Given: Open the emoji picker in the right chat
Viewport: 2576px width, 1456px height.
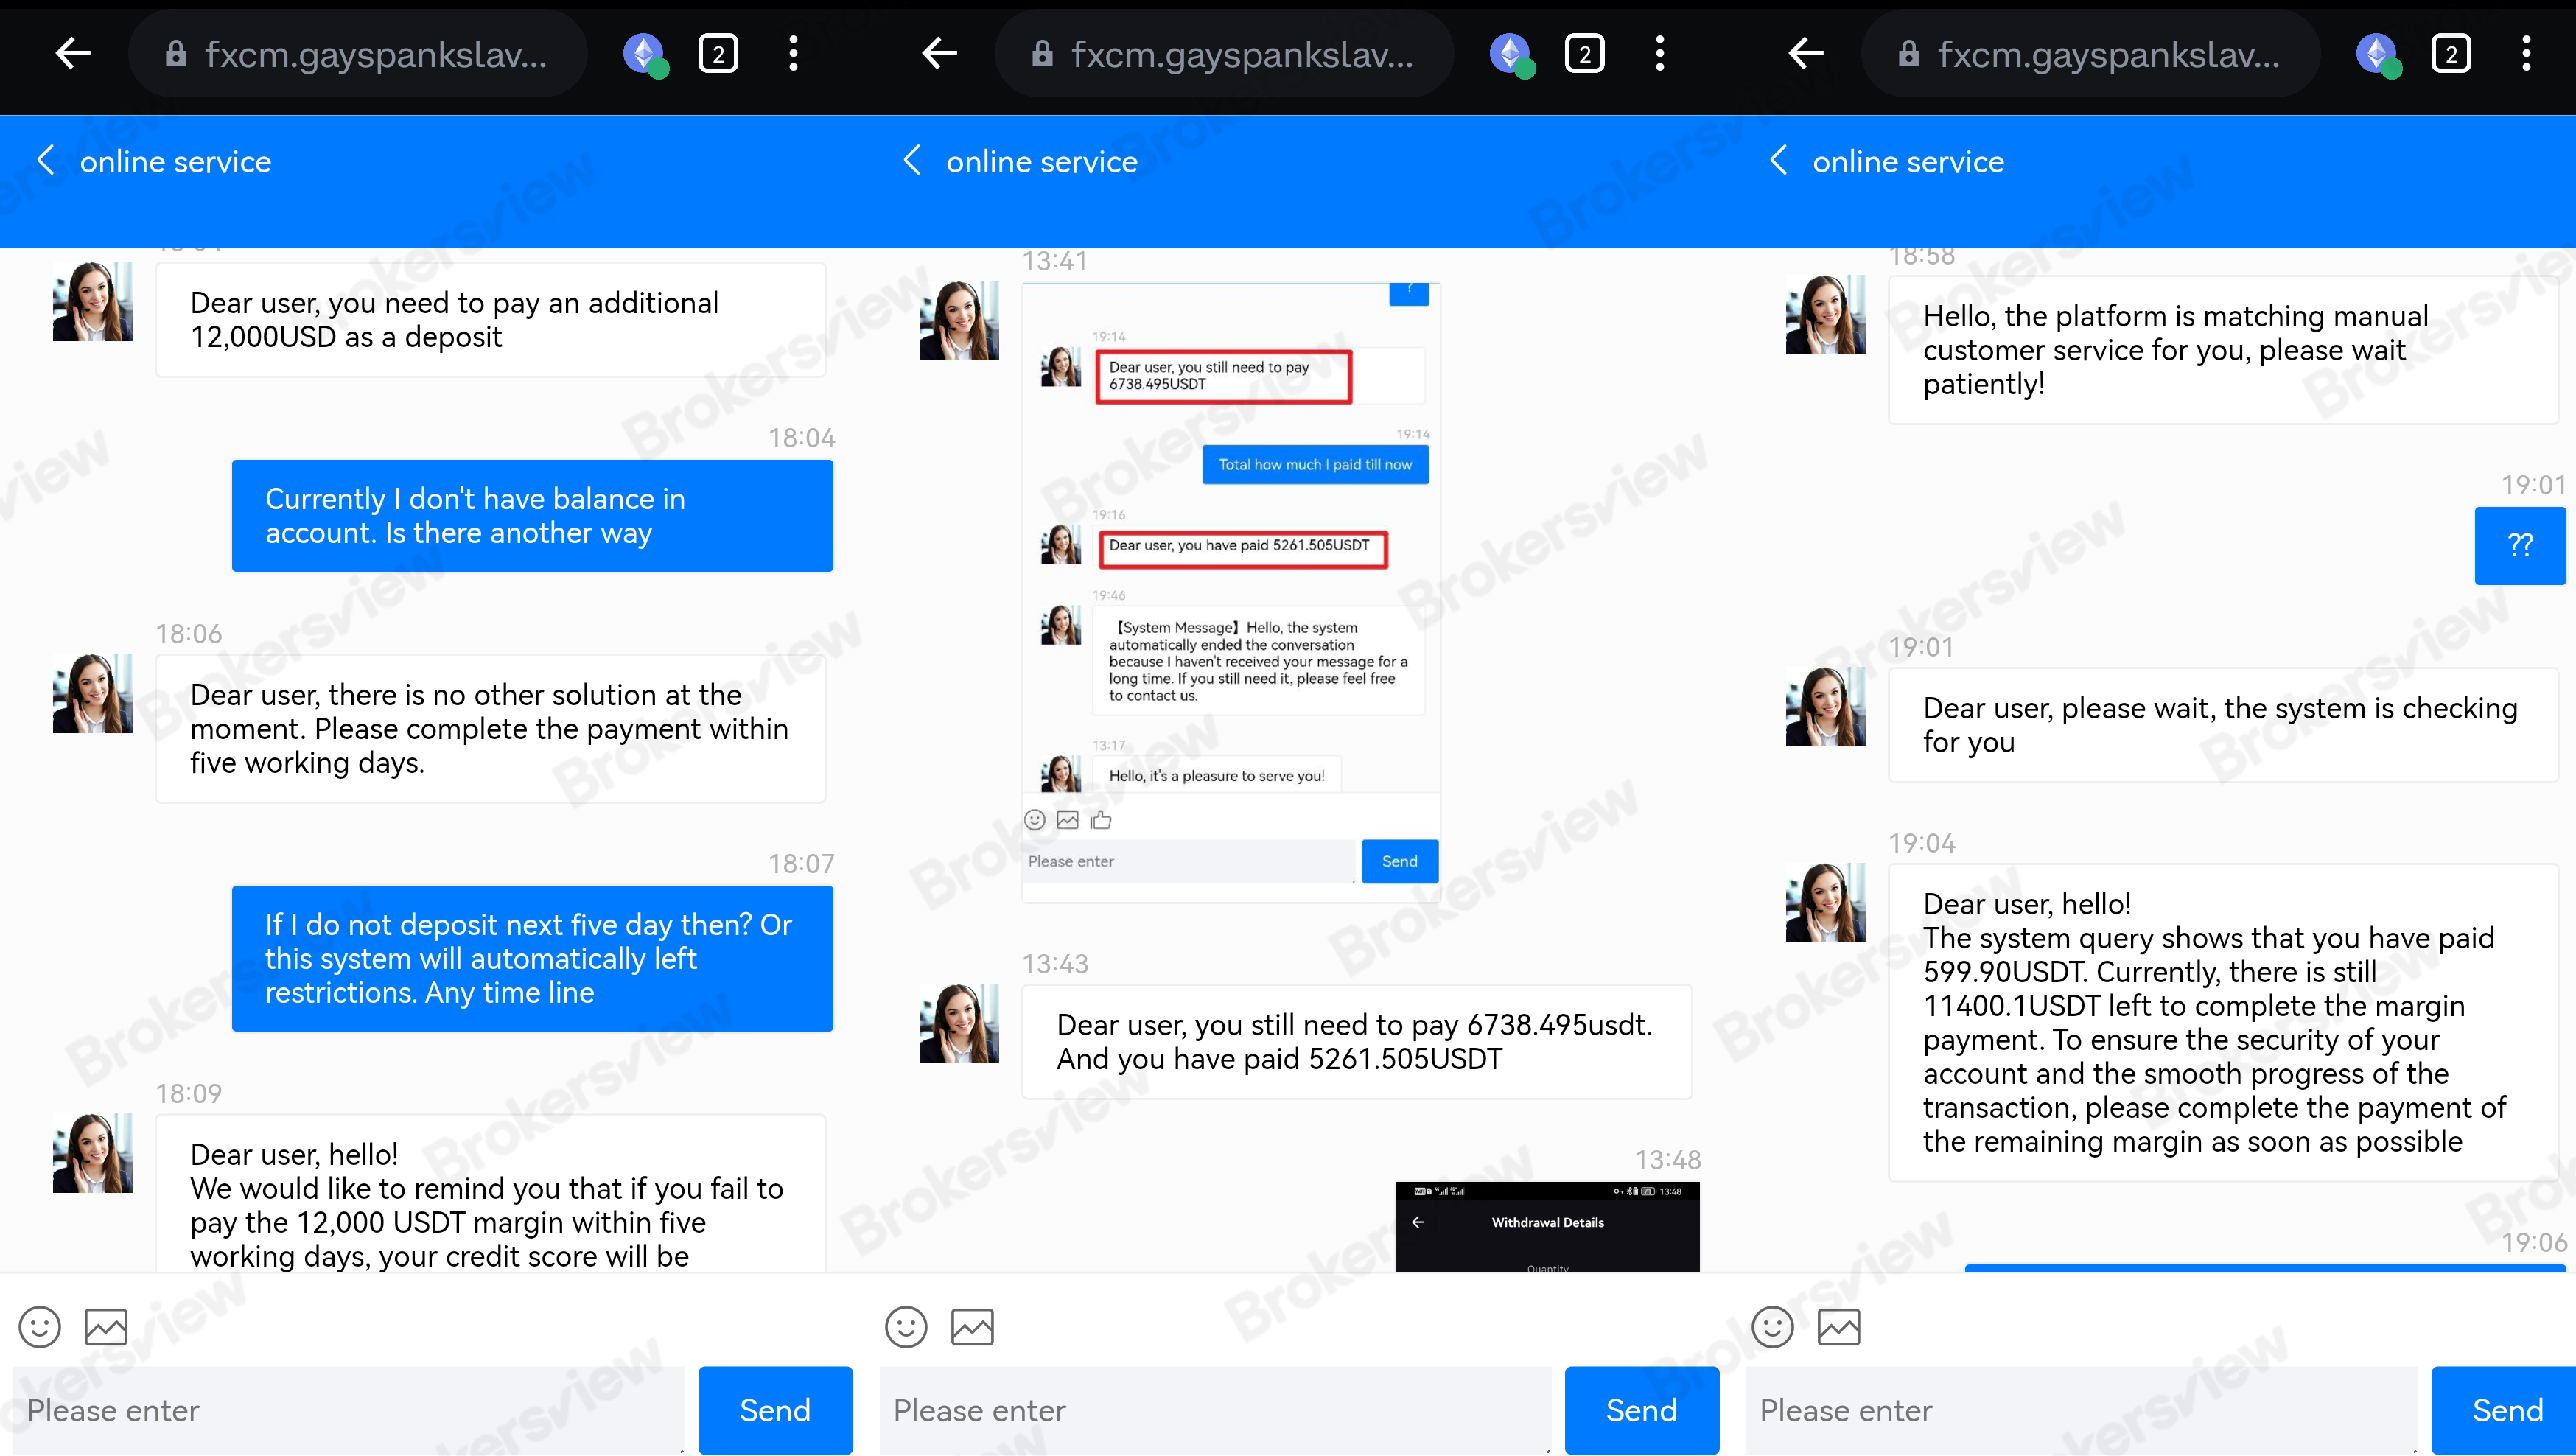Looking at the screenshot, I should click(x=1771, y=1326).
